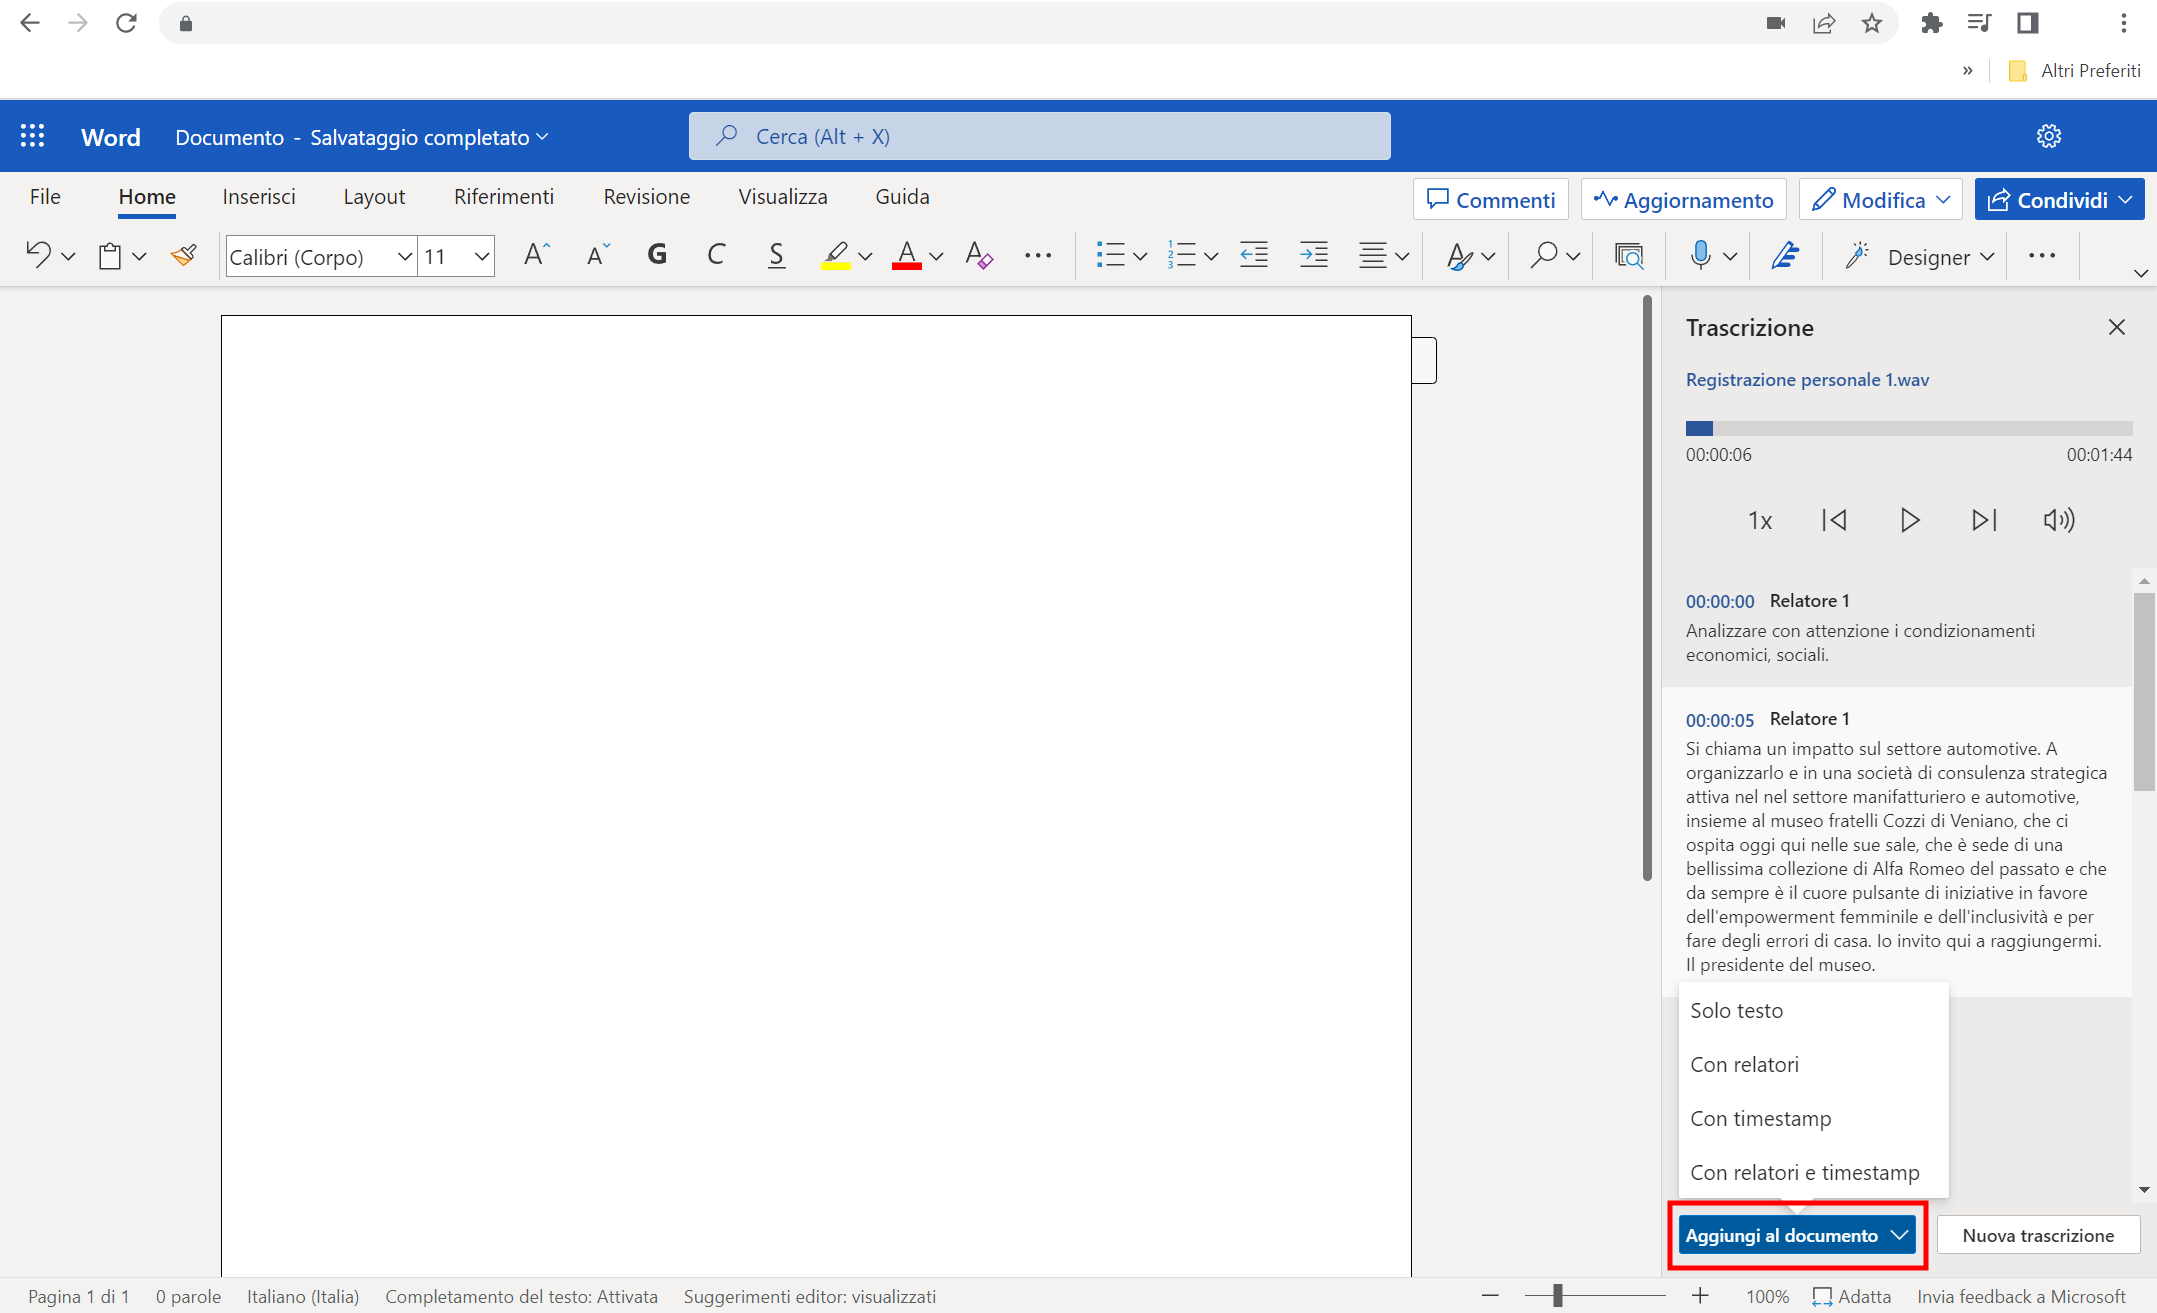
Task: Open find in document via magnifier icon
Action: tap(1543, 256)
